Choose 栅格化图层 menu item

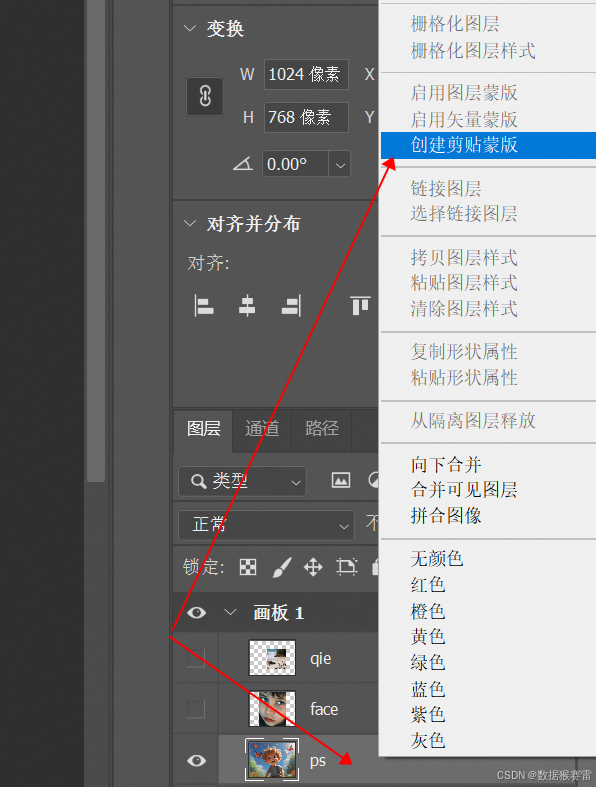[x=455, y=24]
